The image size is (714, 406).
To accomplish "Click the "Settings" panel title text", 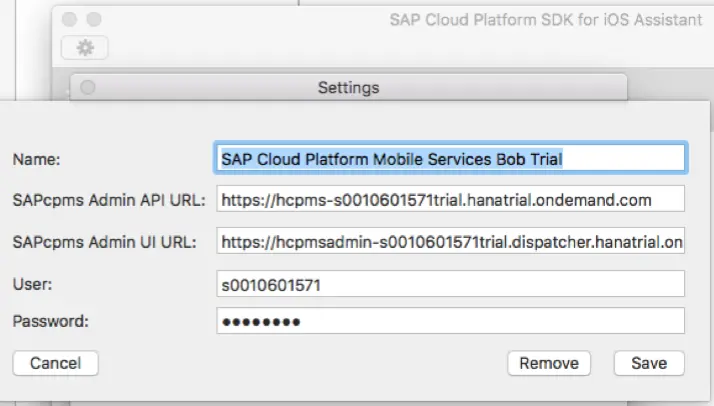I will 348,88.
